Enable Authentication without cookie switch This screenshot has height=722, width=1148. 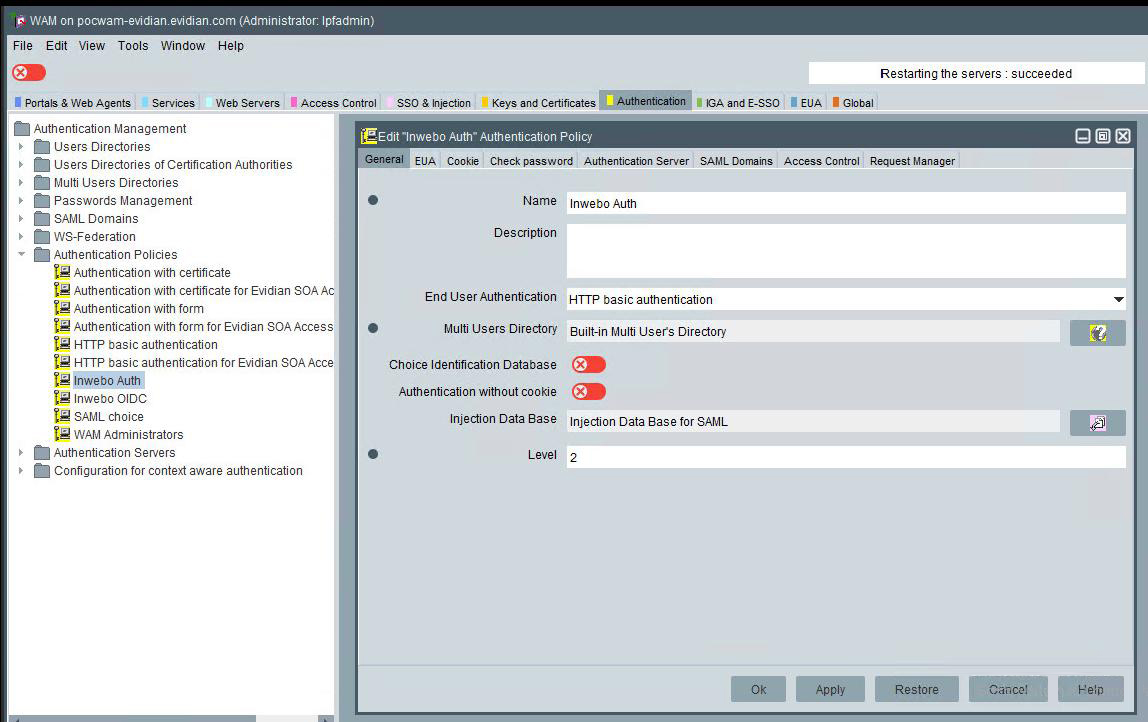[x=588, y=392]
